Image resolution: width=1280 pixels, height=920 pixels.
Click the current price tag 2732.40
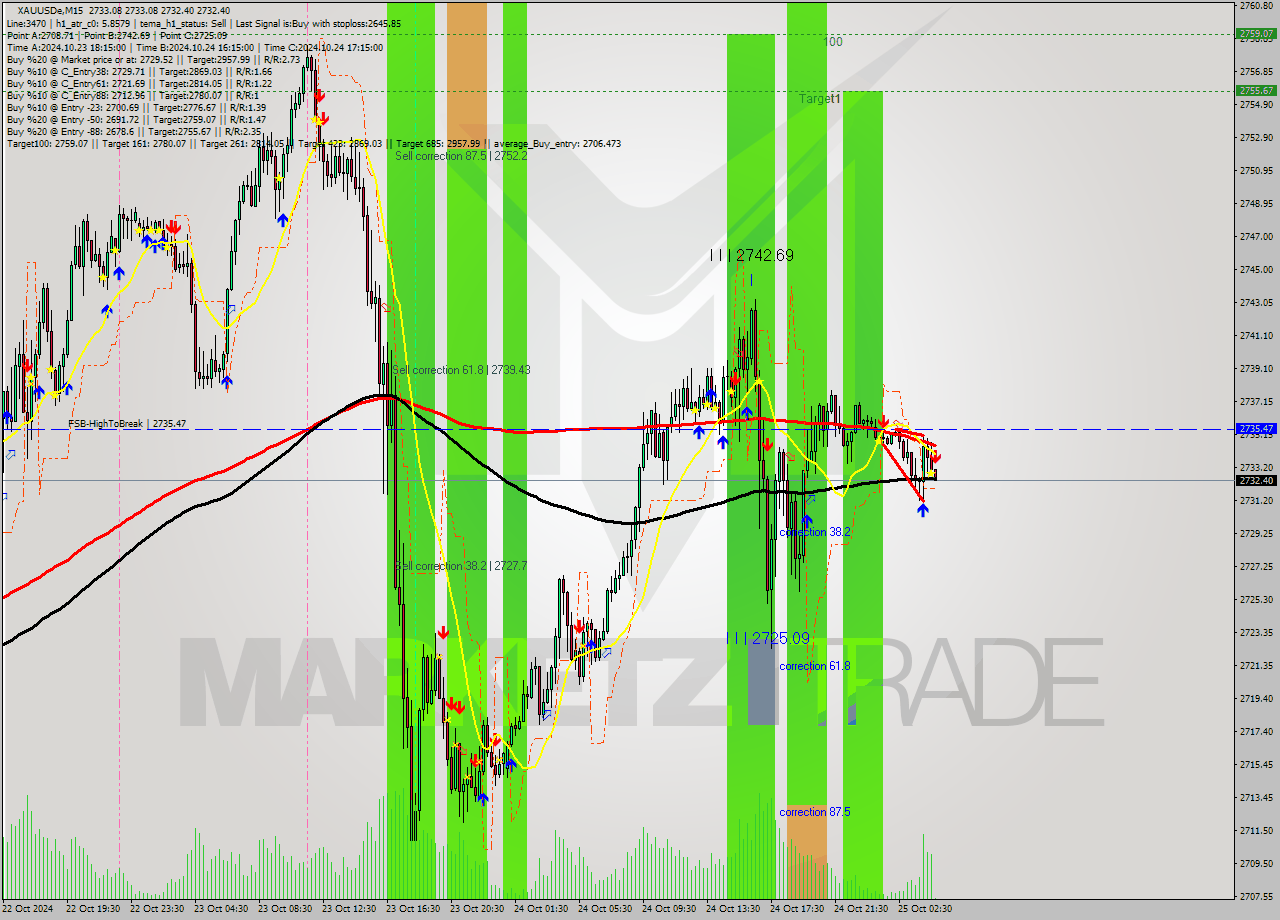point(1256,480)
